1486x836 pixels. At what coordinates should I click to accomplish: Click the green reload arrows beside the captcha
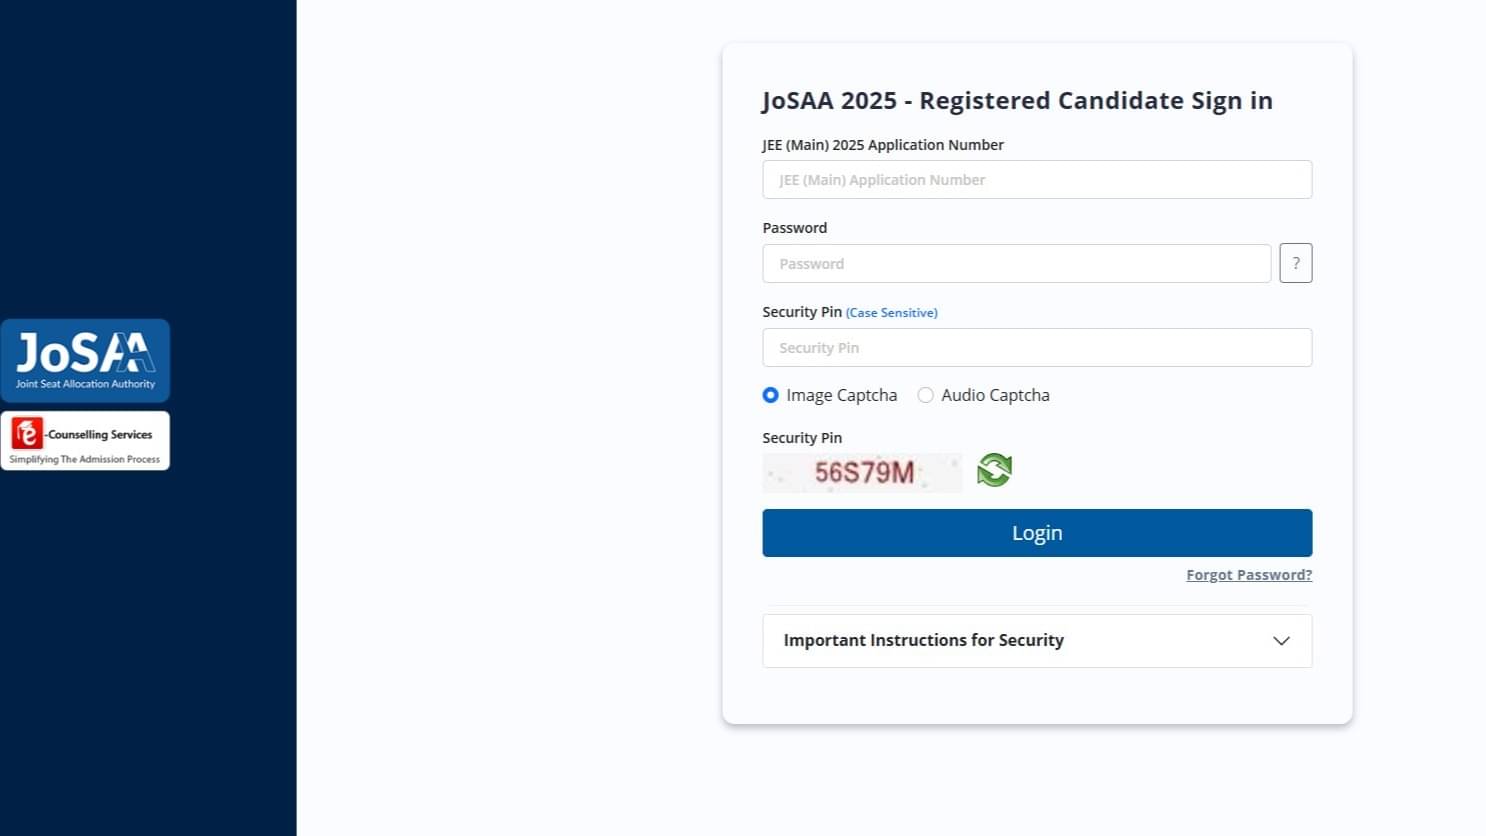[993, 470]
